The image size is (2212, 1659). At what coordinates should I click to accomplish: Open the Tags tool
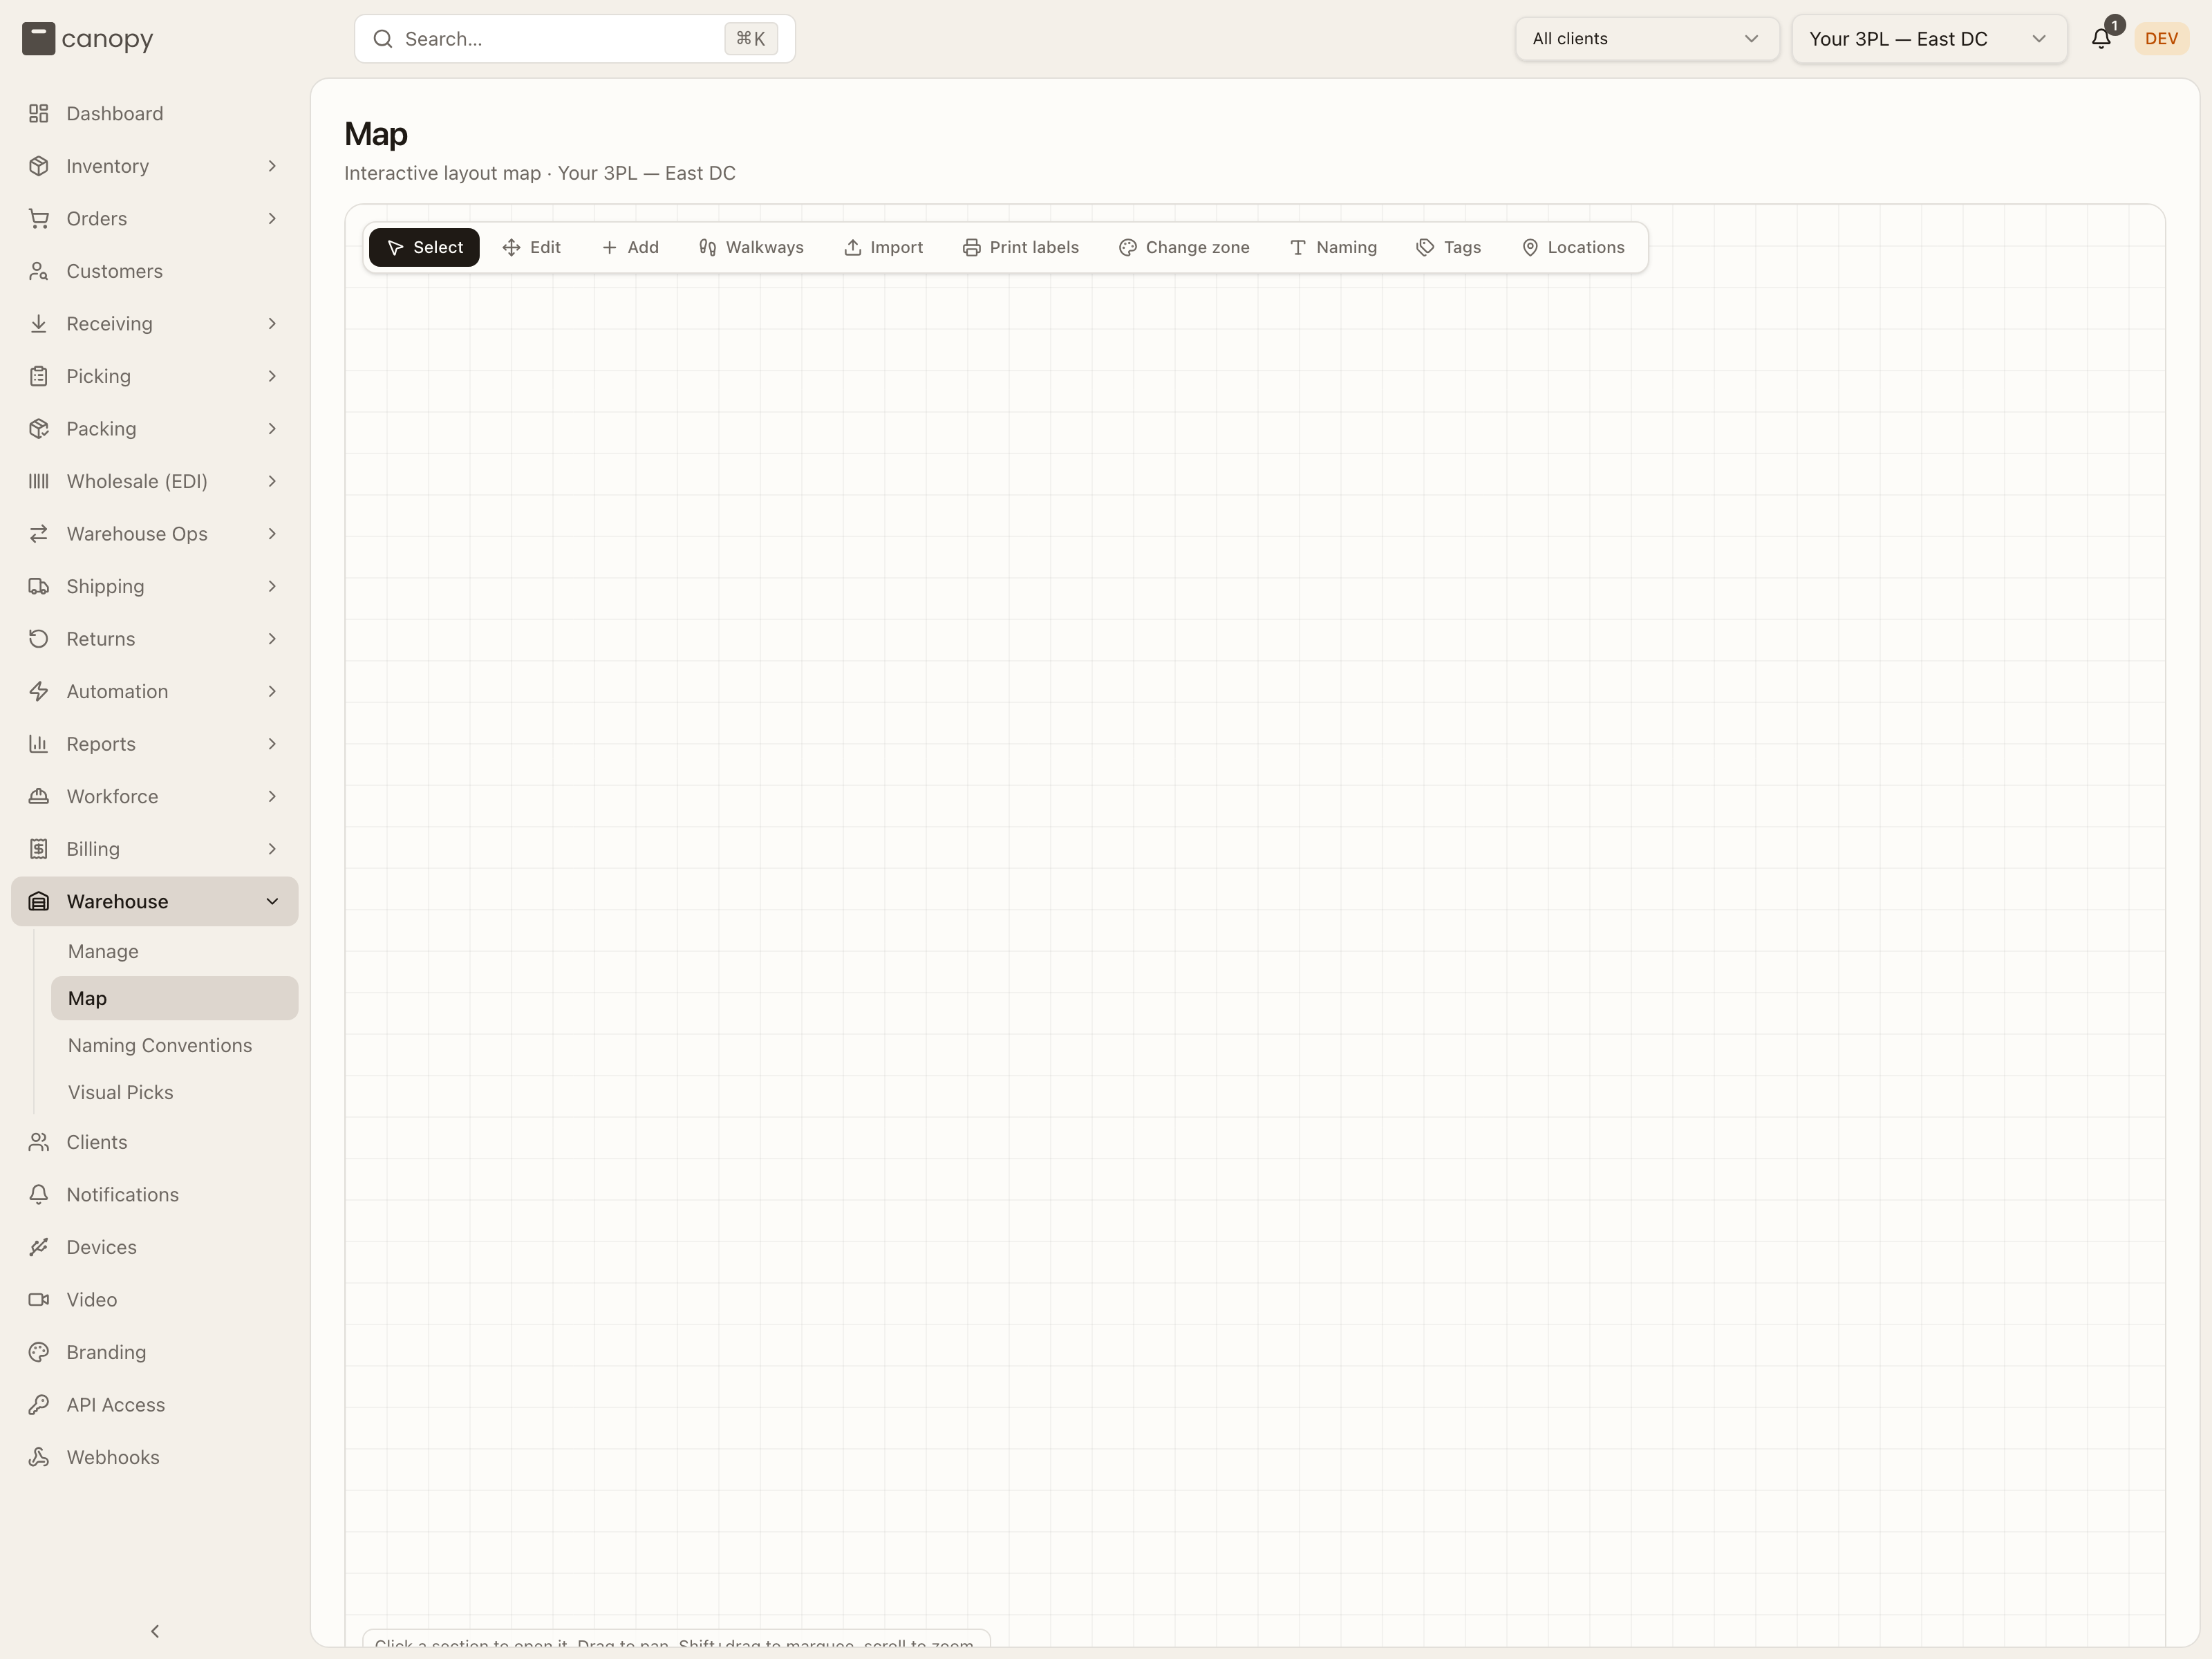click(1449, 247)
